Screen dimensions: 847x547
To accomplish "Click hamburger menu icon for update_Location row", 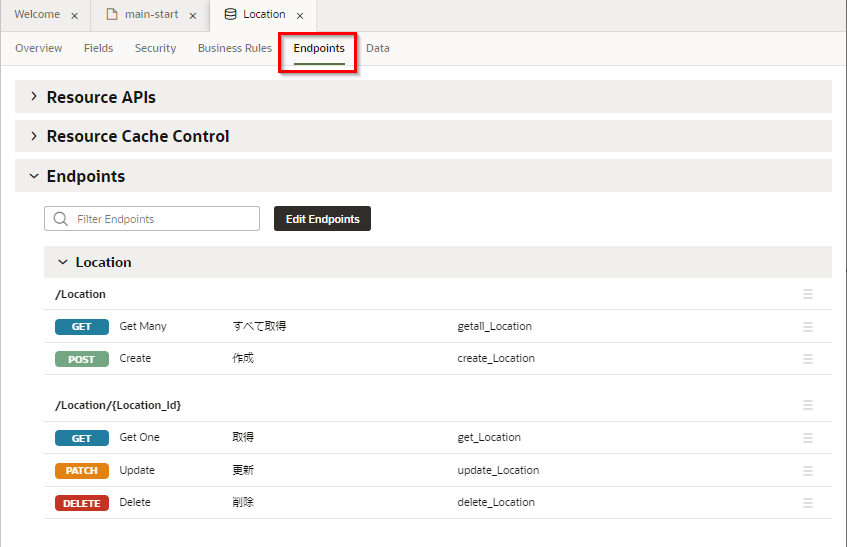I will coord(808,471).
